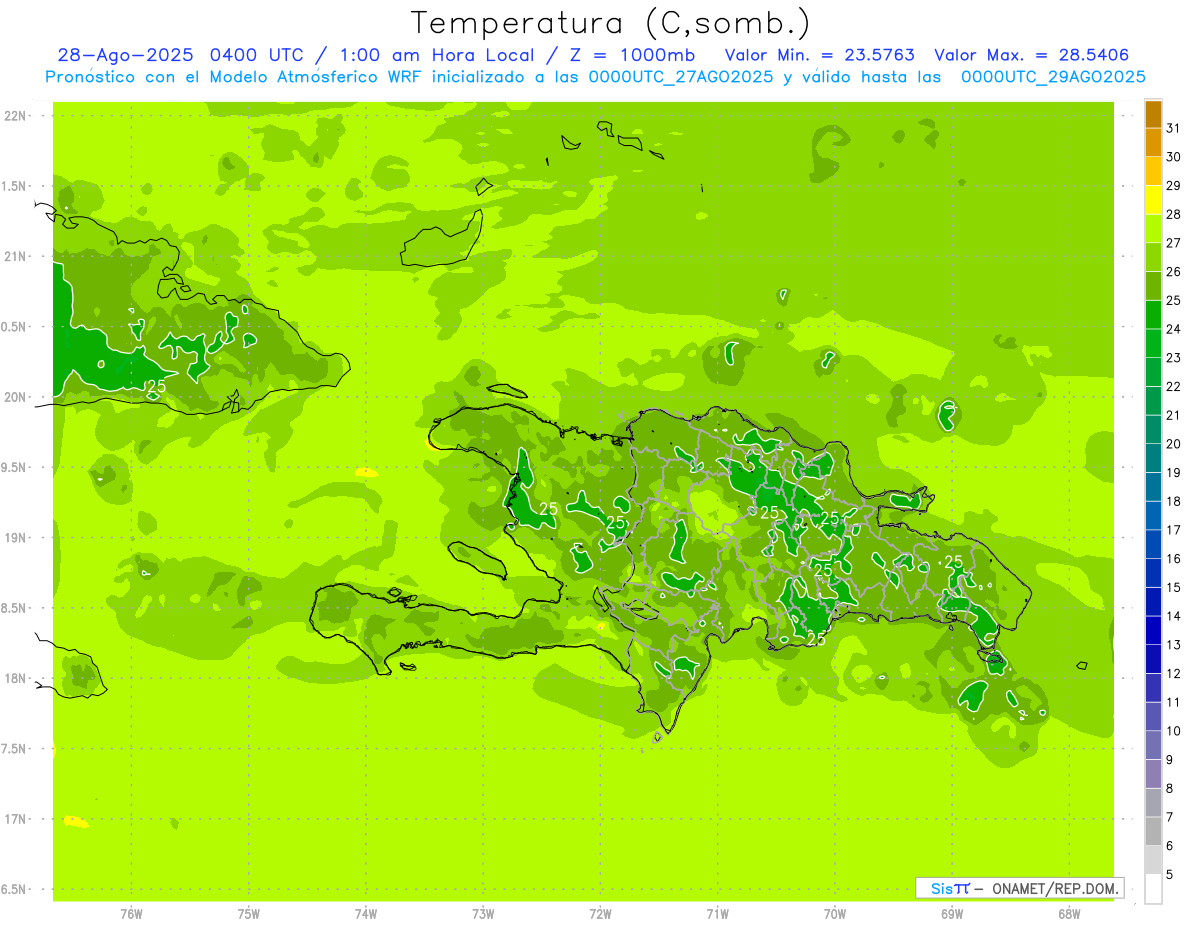The image size is (1200, 927).
Task: Click the 17N latitude axis label
Action: pyautogui.click(x=15, y=819)
